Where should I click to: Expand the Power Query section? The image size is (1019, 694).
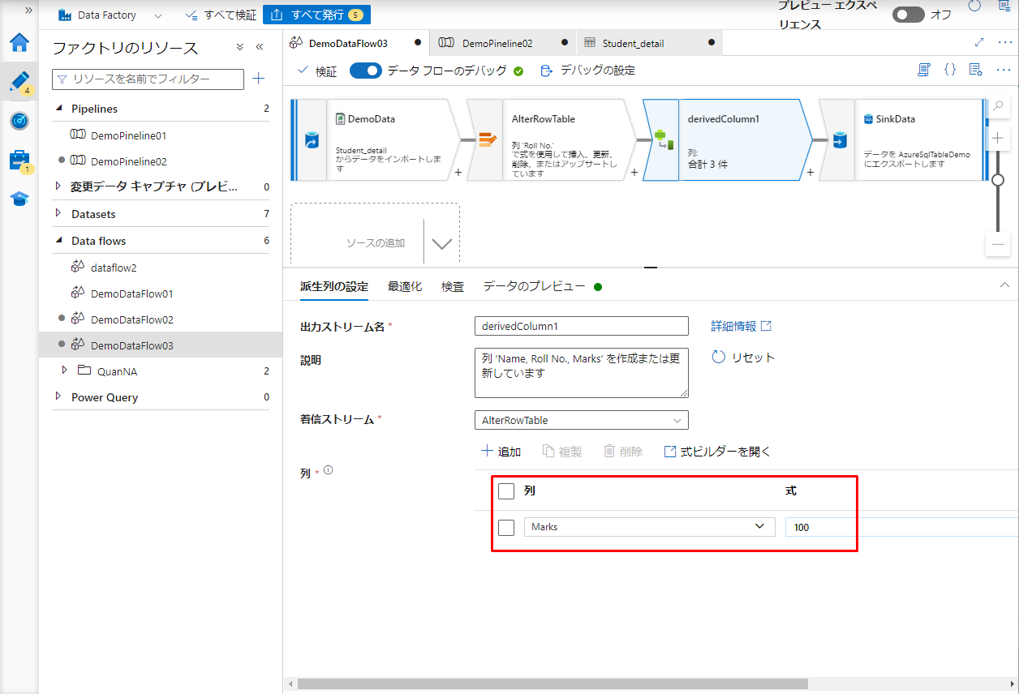coord(58,396)
